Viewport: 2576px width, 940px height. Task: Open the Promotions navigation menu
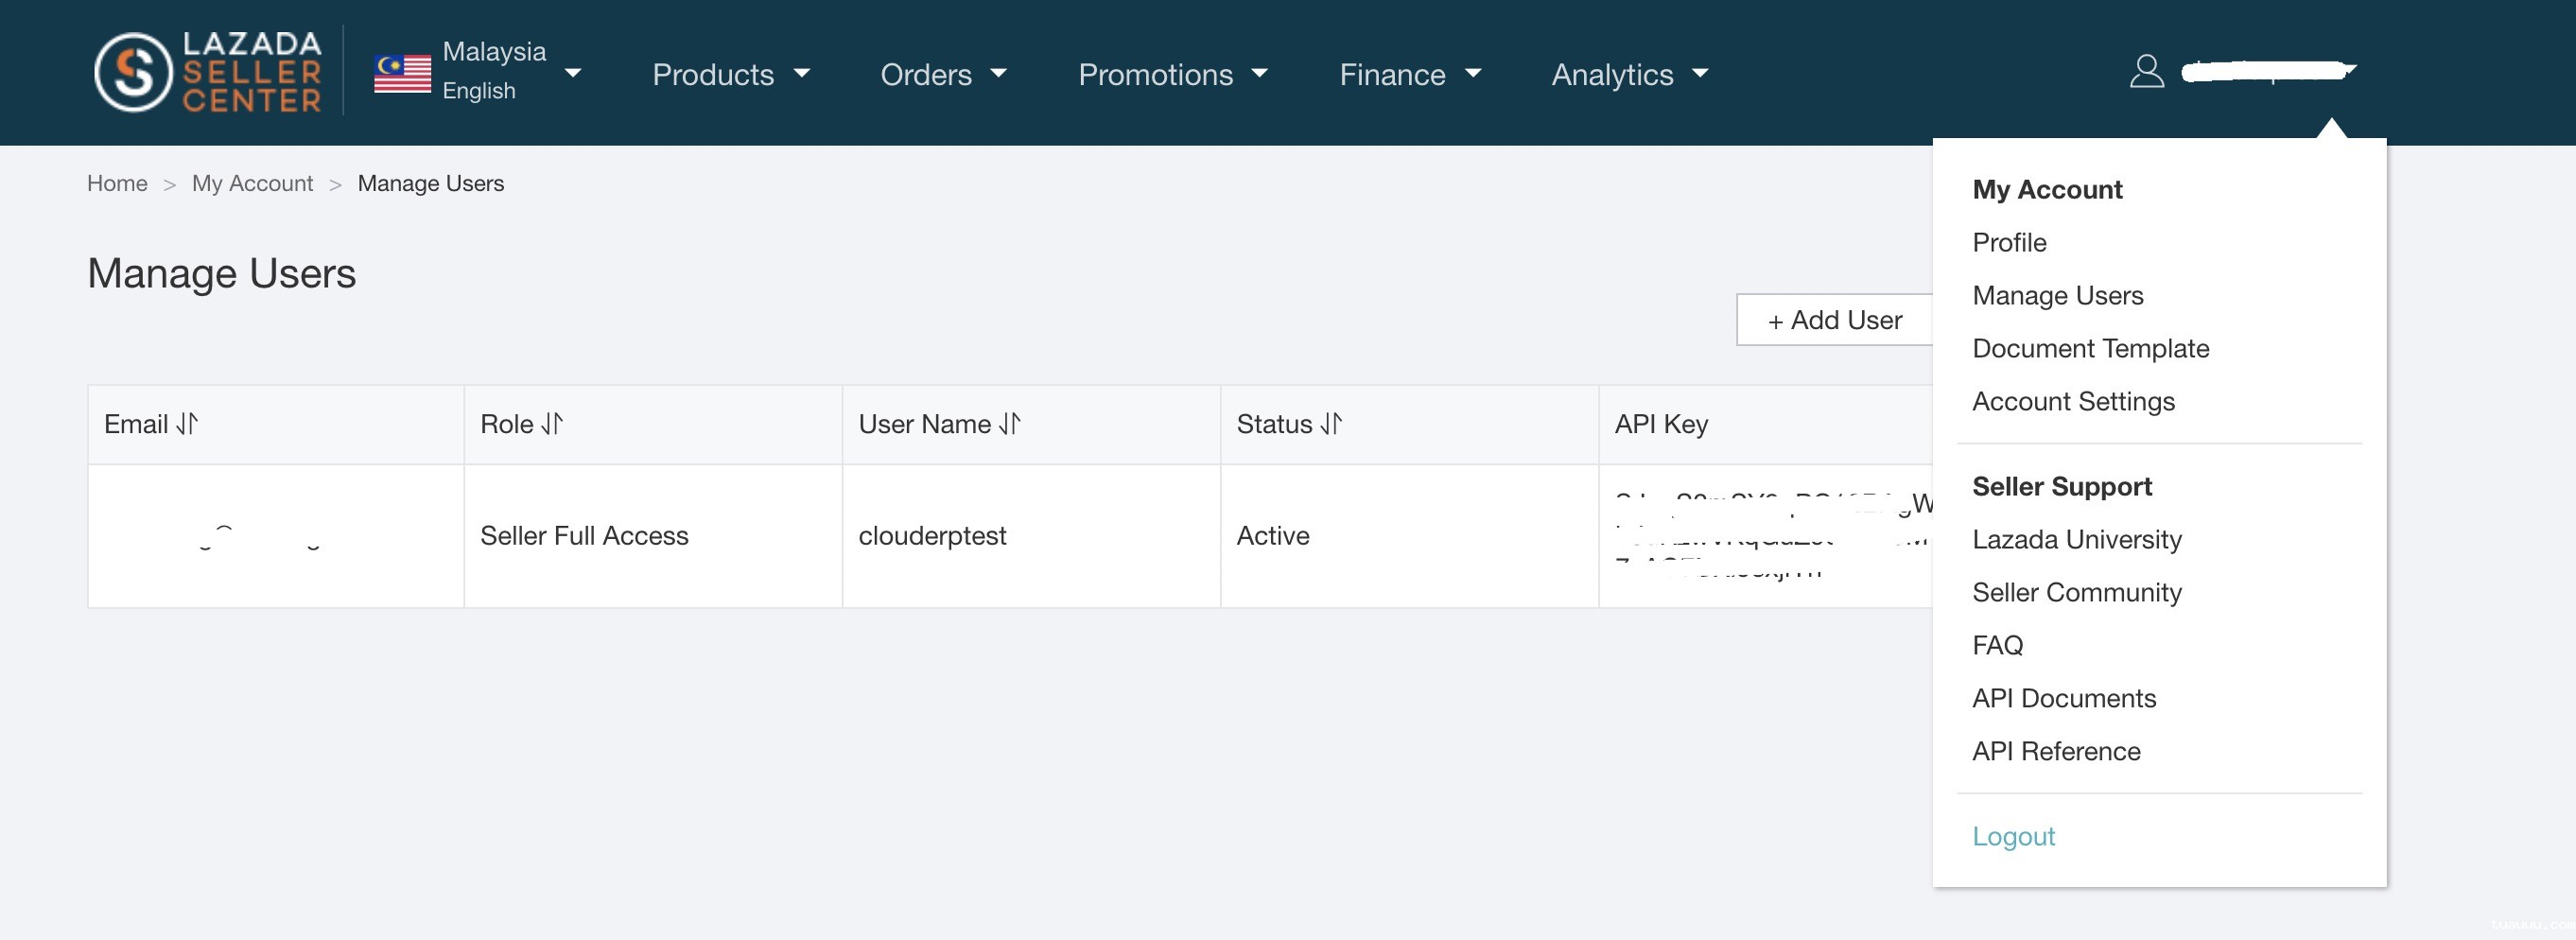[1172, 74]
